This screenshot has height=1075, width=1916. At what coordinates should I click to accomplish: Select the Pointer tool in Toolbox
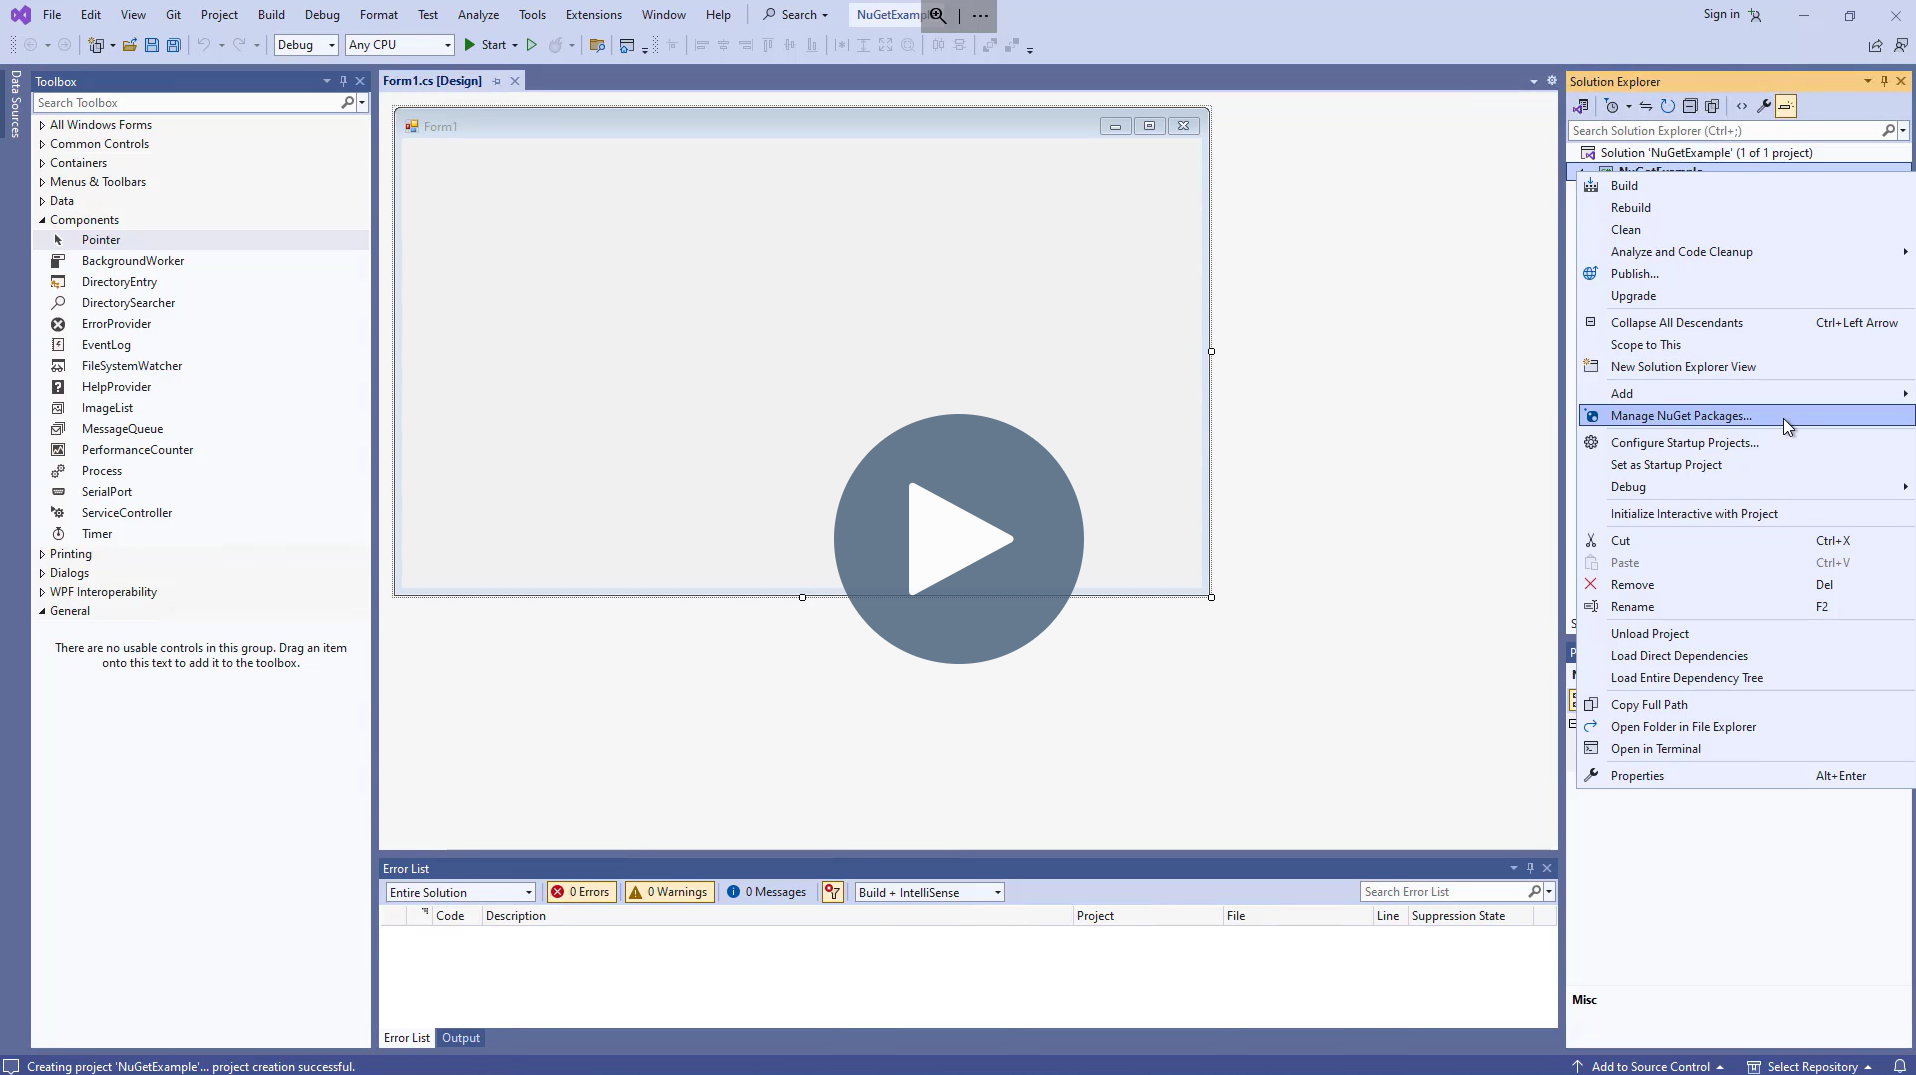(100, 239)
